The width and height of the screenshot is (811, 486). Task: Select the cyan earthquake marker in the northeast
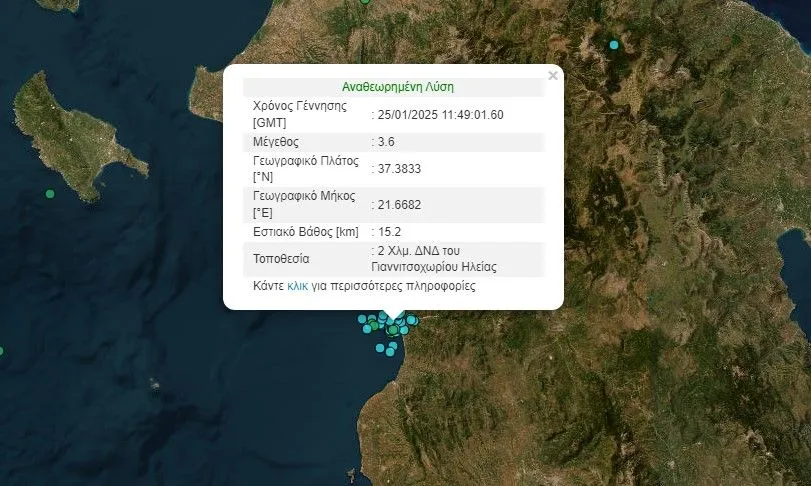pos(614,44)
